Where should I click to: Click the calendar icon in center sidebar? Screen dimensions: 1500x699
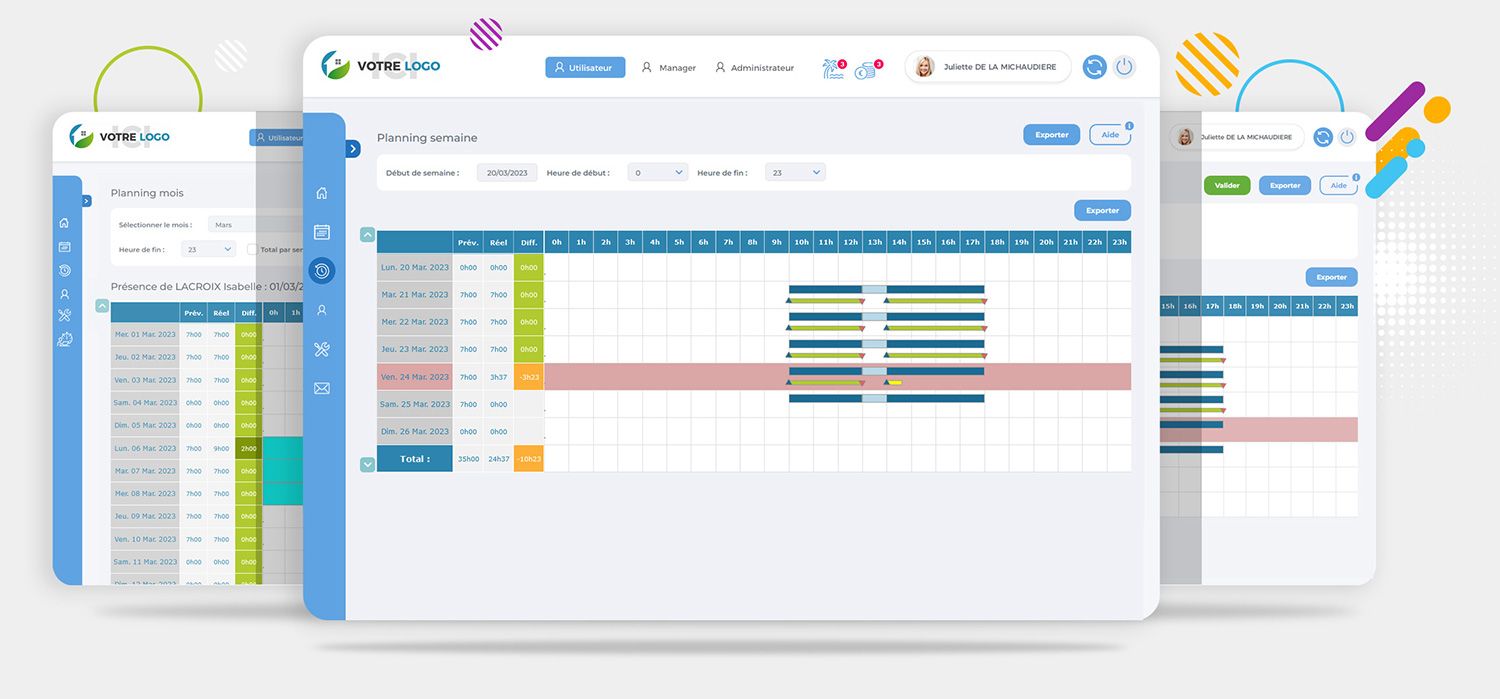coord(321,232)
